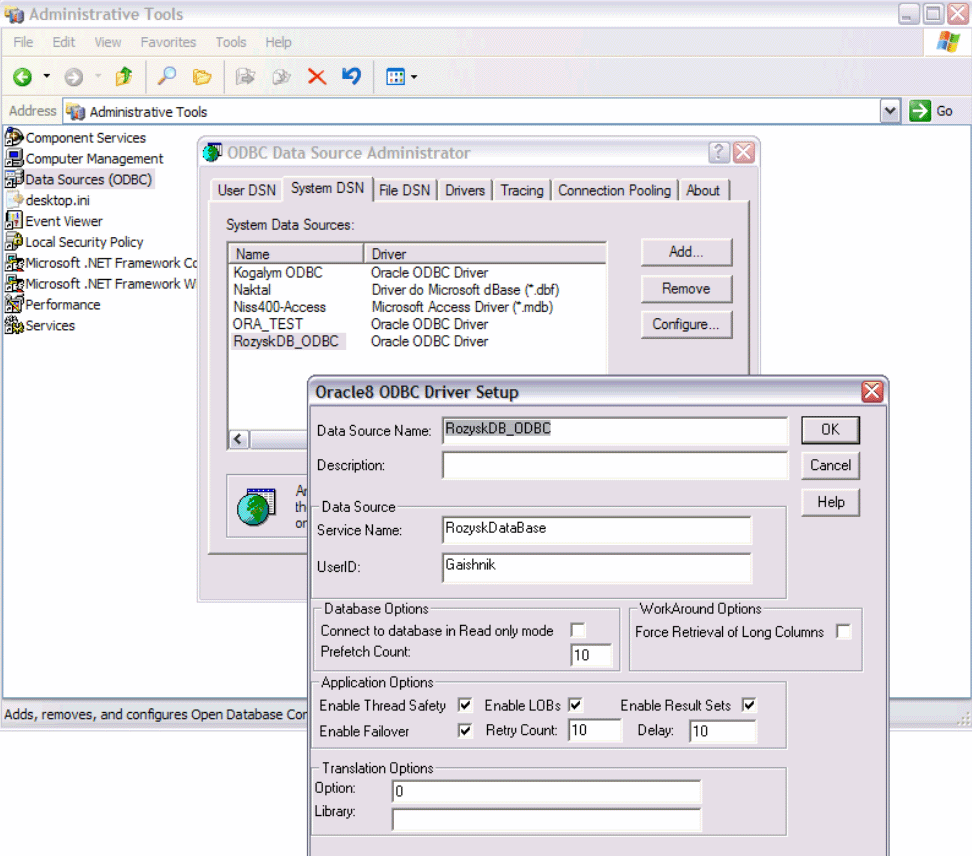Click in the Prefetch Count field

[591, 655]
